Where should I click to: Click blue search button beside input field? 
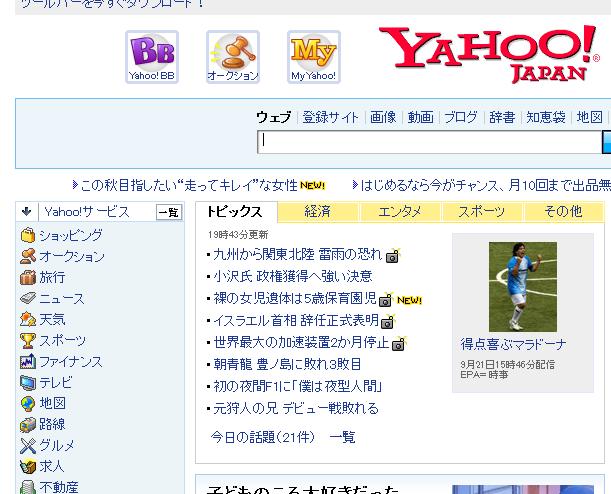coord(607,142)
